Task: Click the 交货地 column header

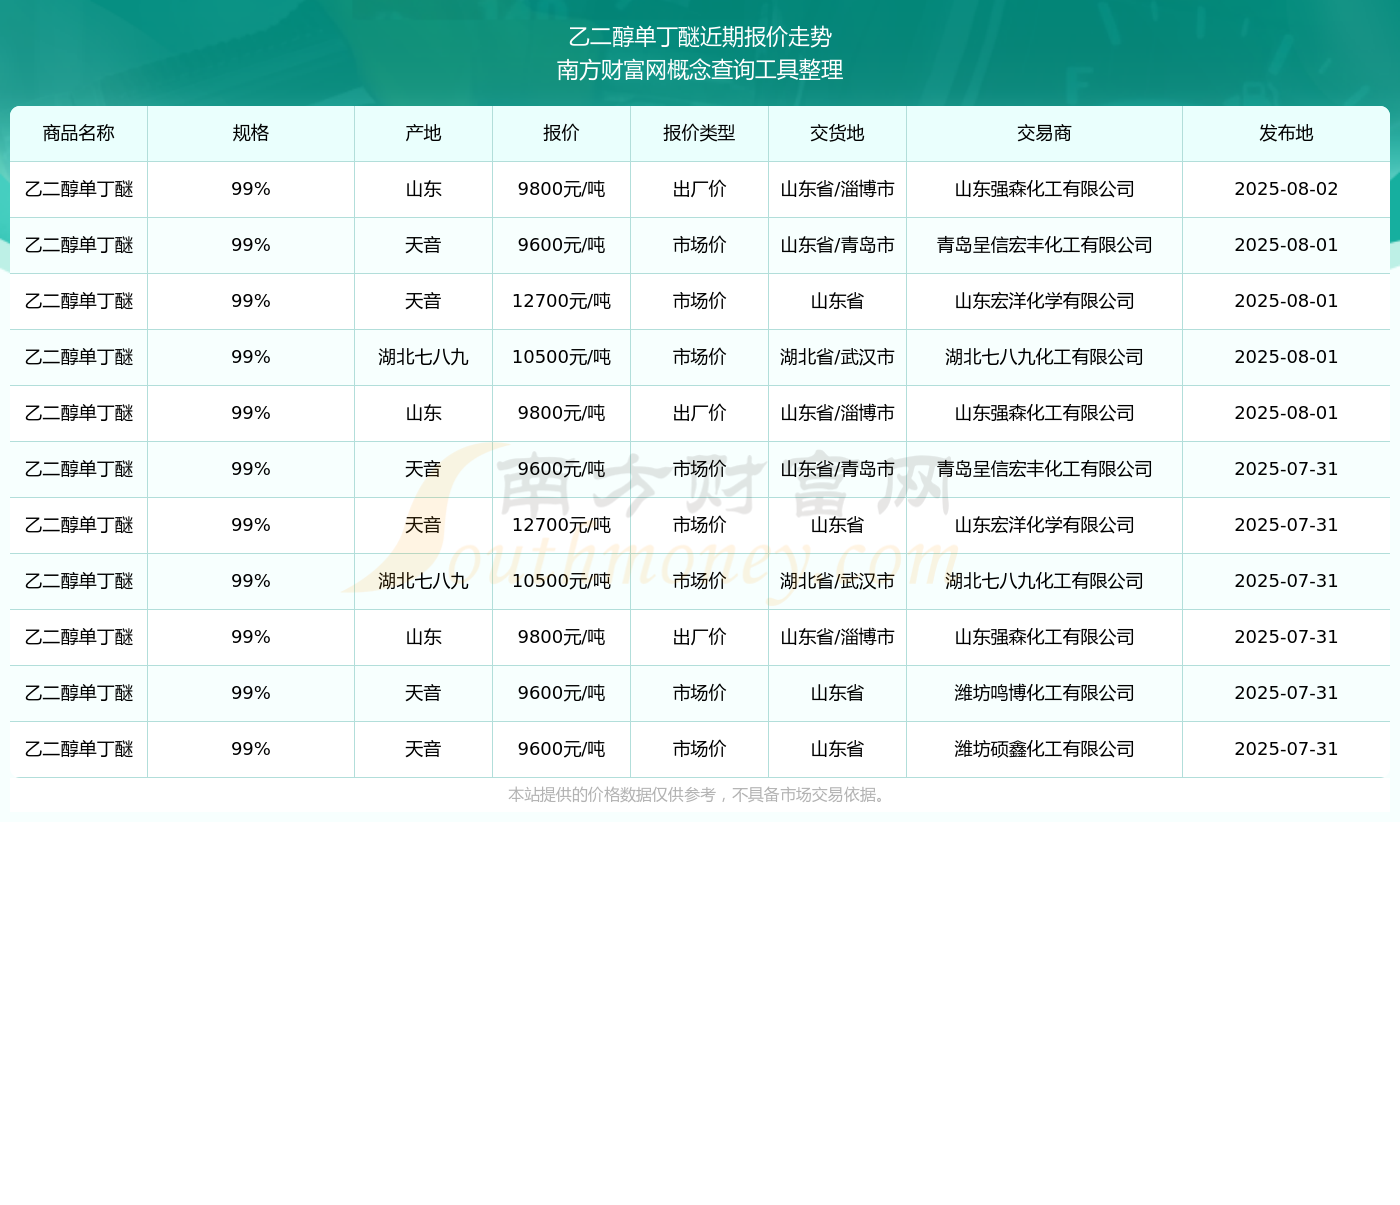Action: coord(837,133)
